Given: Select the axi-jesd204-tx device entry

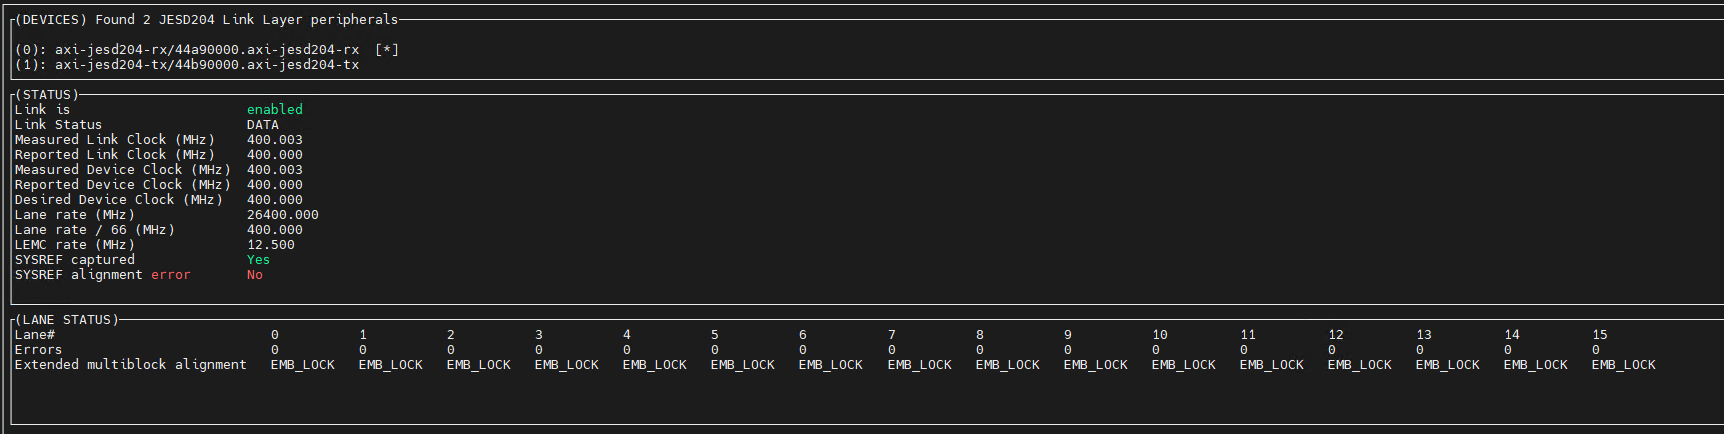Looking at the screenshot, I should [206, 65].
